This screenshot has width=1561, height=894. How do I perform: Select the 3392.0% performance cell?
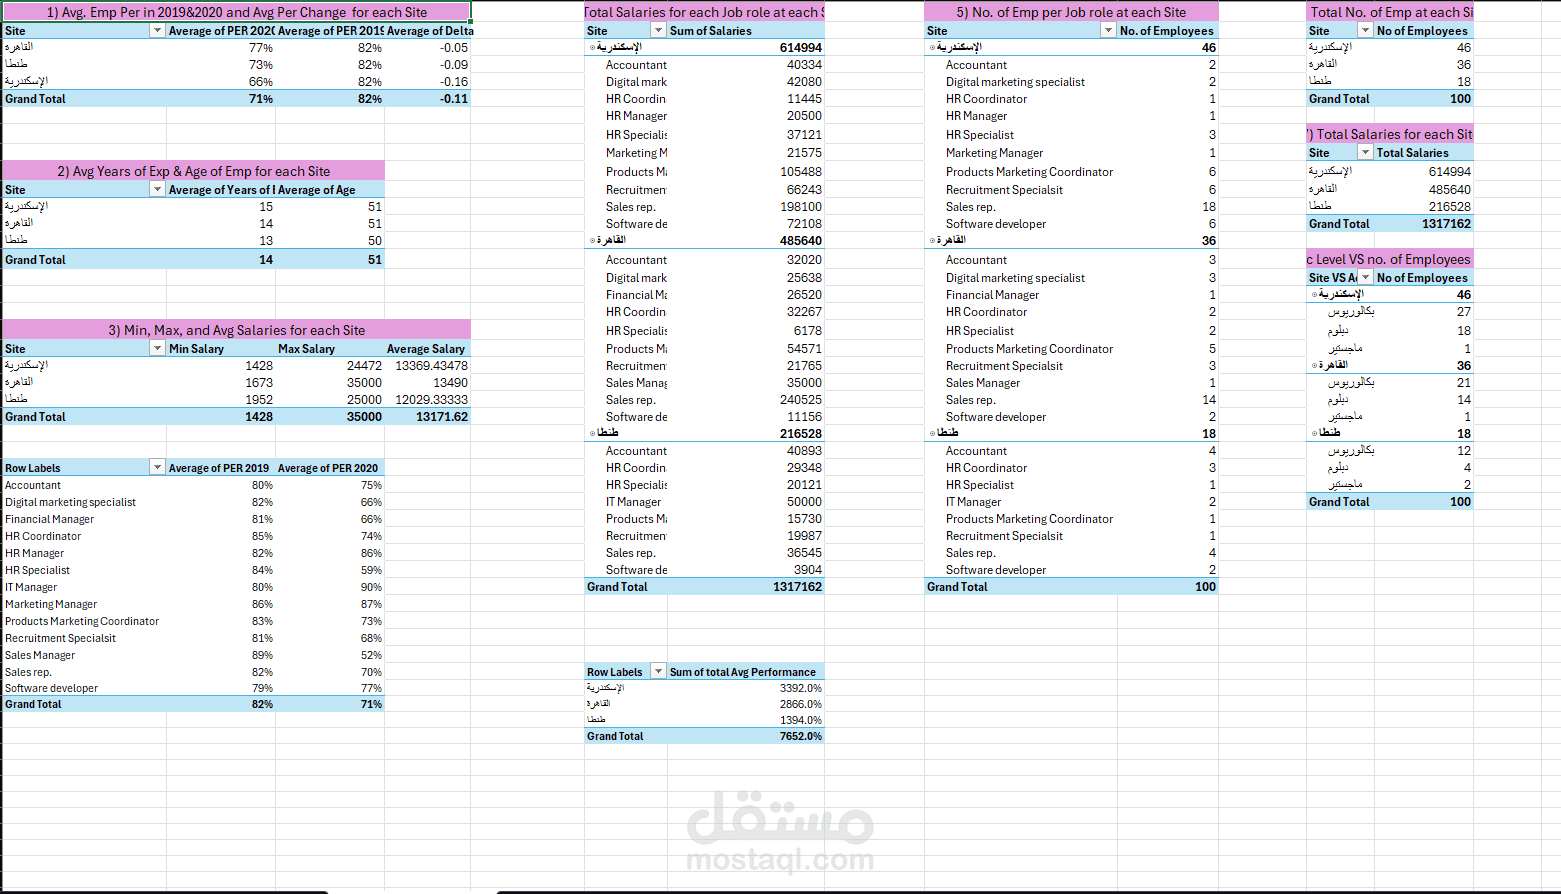745,688
